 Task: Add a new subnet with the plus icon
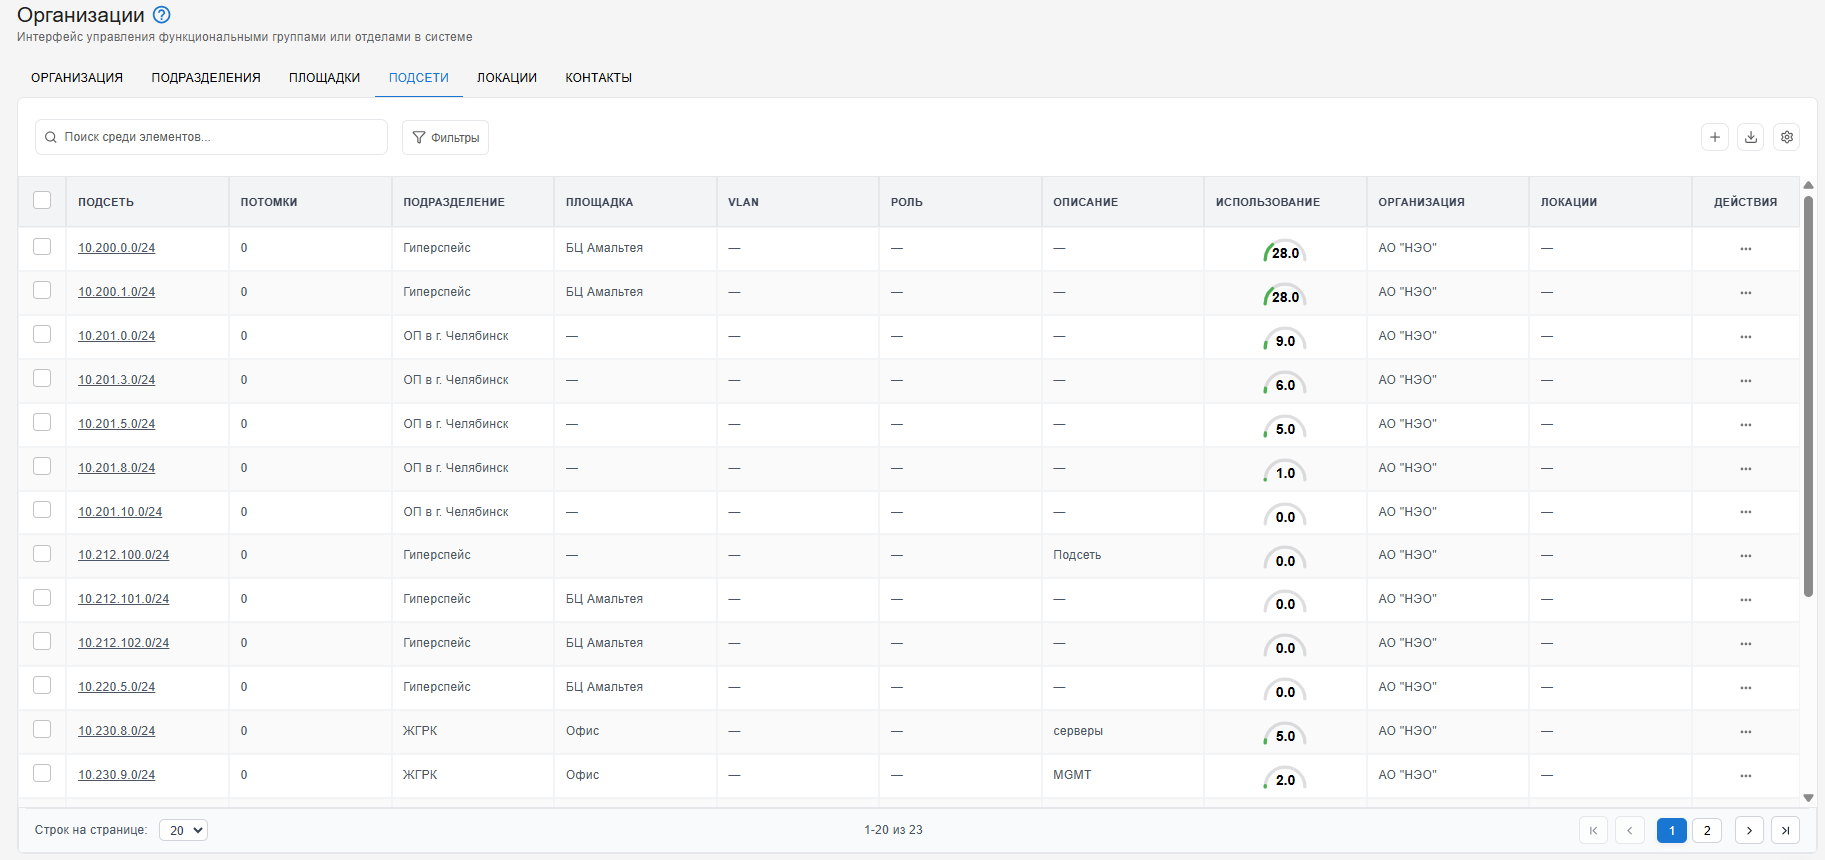pyautogui.click(x=1715, y=137)
